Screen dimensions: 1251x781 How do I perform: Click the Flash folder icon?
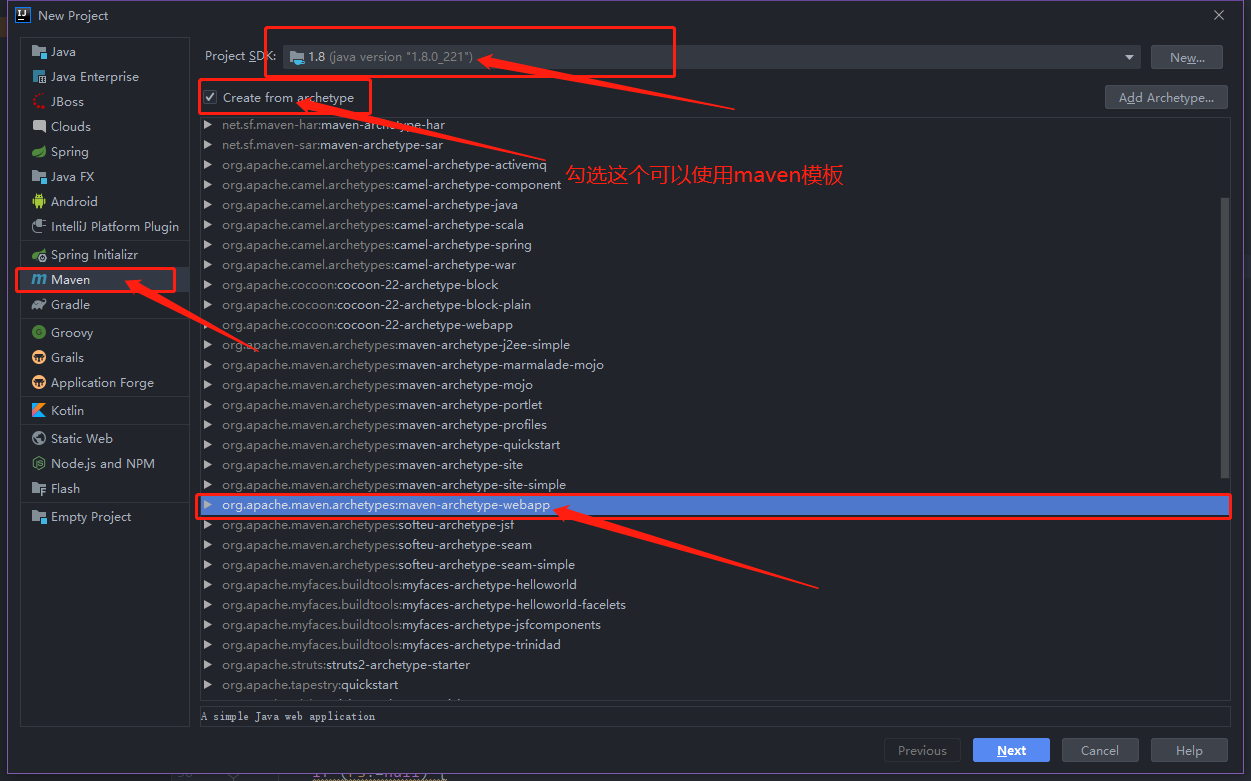39,489
